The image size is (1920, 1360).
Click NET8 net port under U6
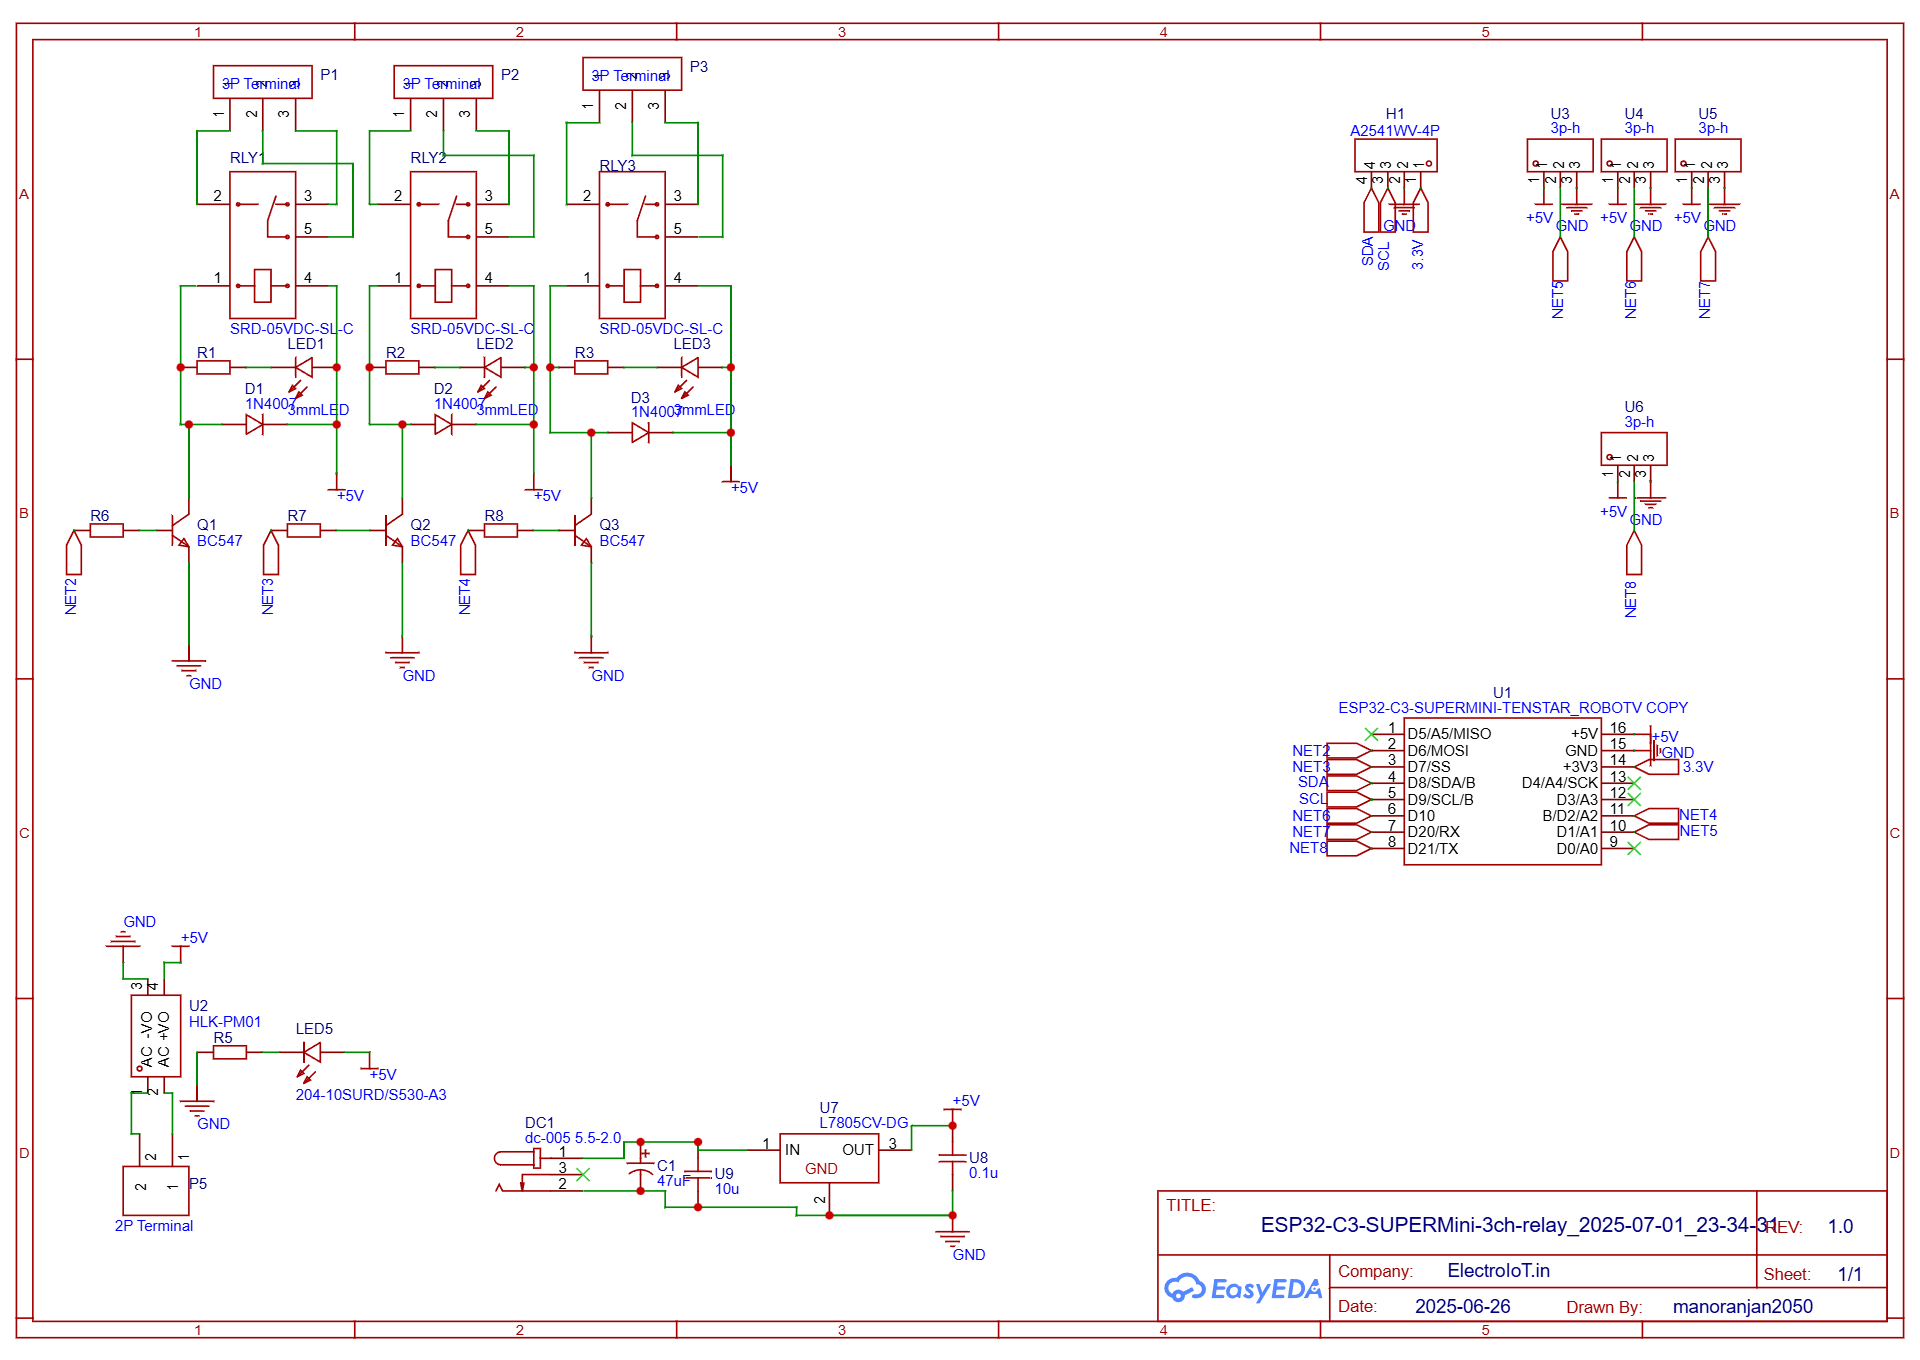tap(1634, 553)
